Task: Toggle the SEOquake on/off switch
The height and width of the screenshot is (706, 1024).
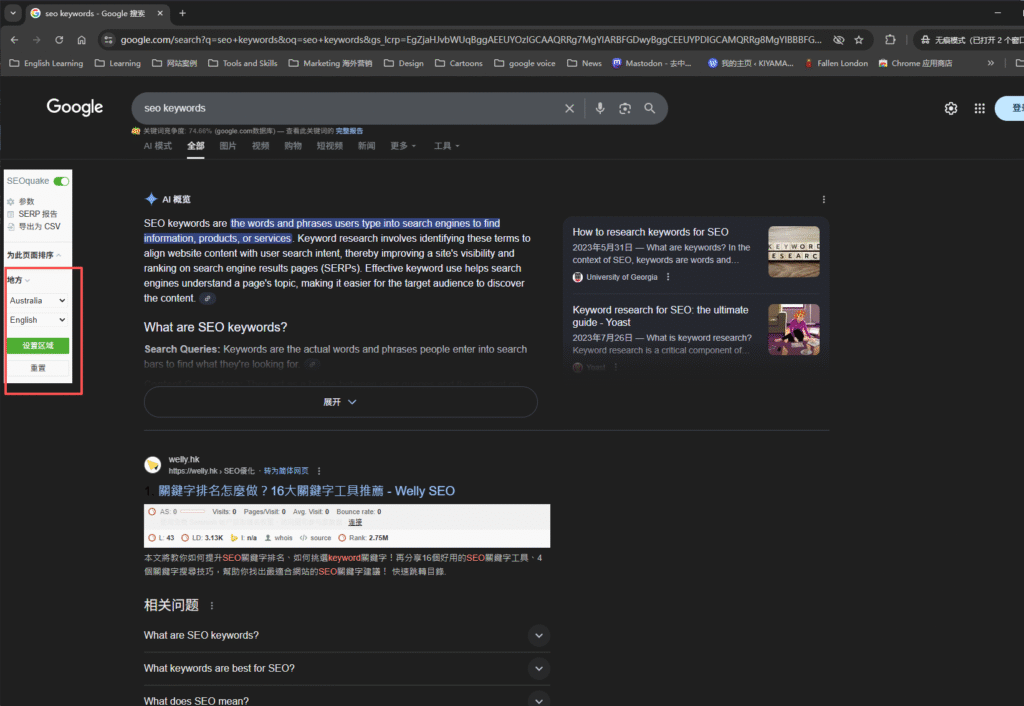Action: point(62,181)
